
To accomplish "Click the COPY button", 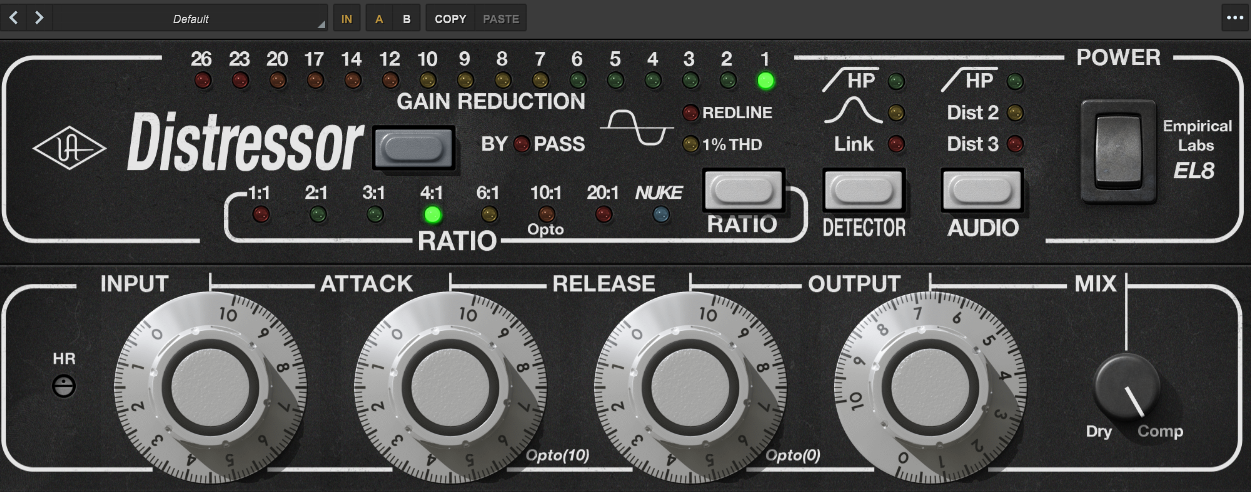I will [450, 19].
